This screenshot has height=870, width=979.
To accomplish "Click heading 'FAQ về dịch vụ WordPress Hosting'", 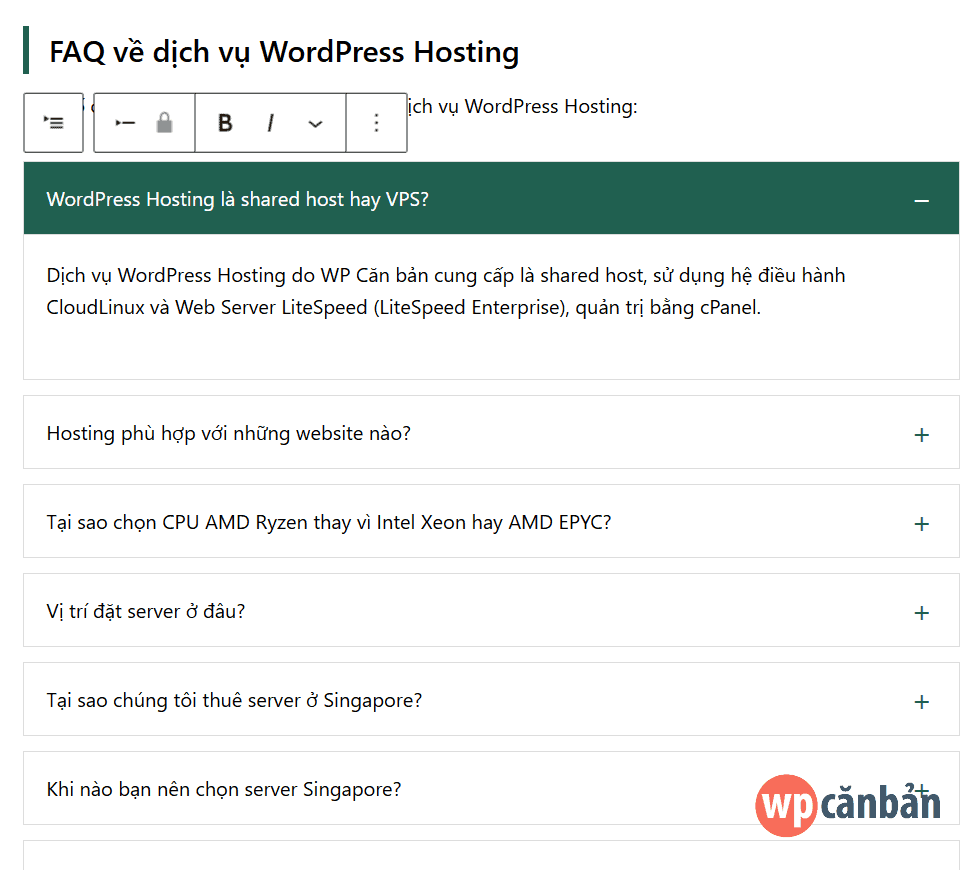I will 284,52.
